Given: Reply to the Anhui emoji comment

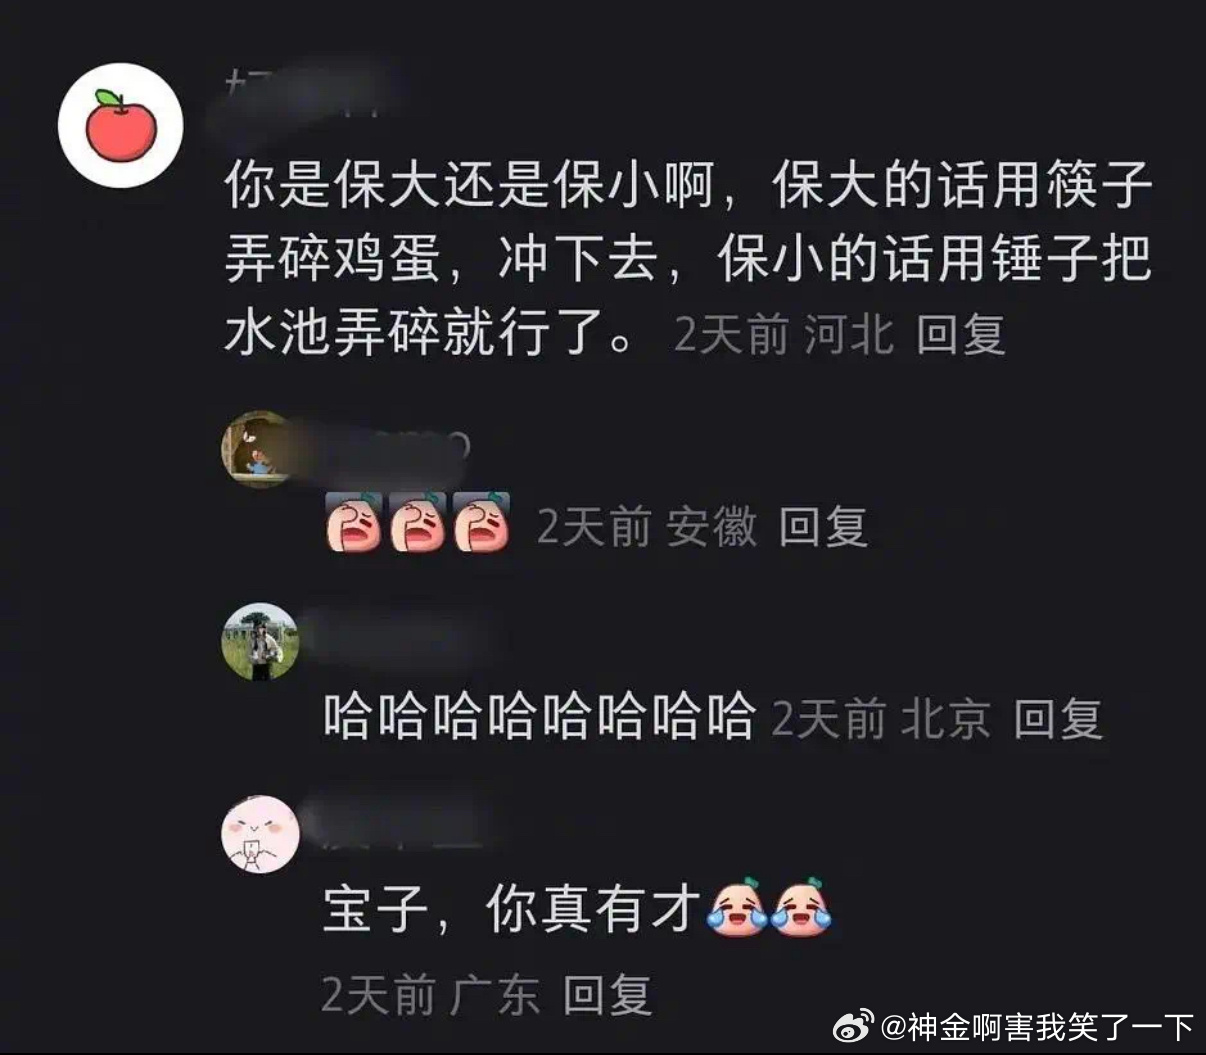Looking at the screenshot, I should click(822, 526).
